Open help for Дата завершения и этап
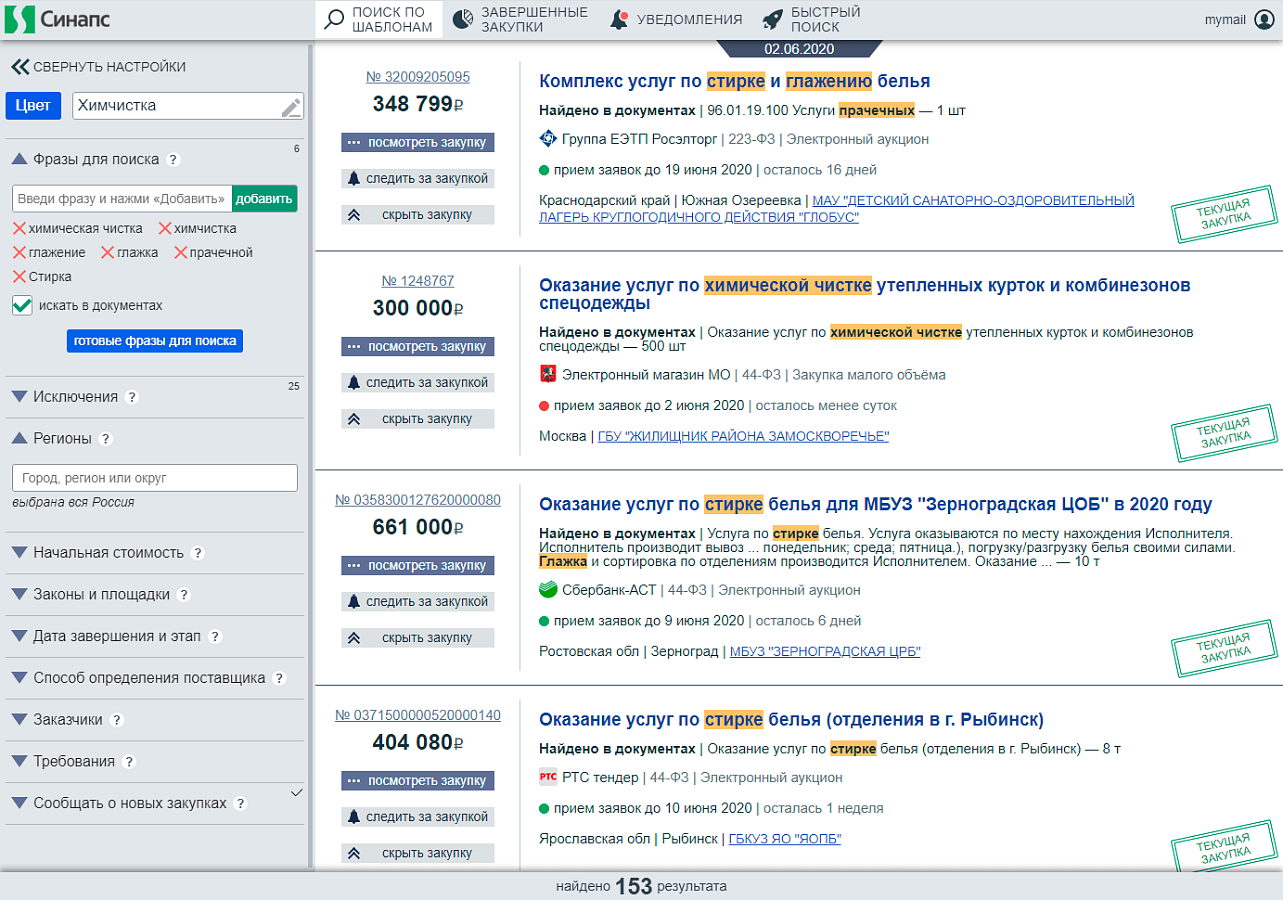 215,636
